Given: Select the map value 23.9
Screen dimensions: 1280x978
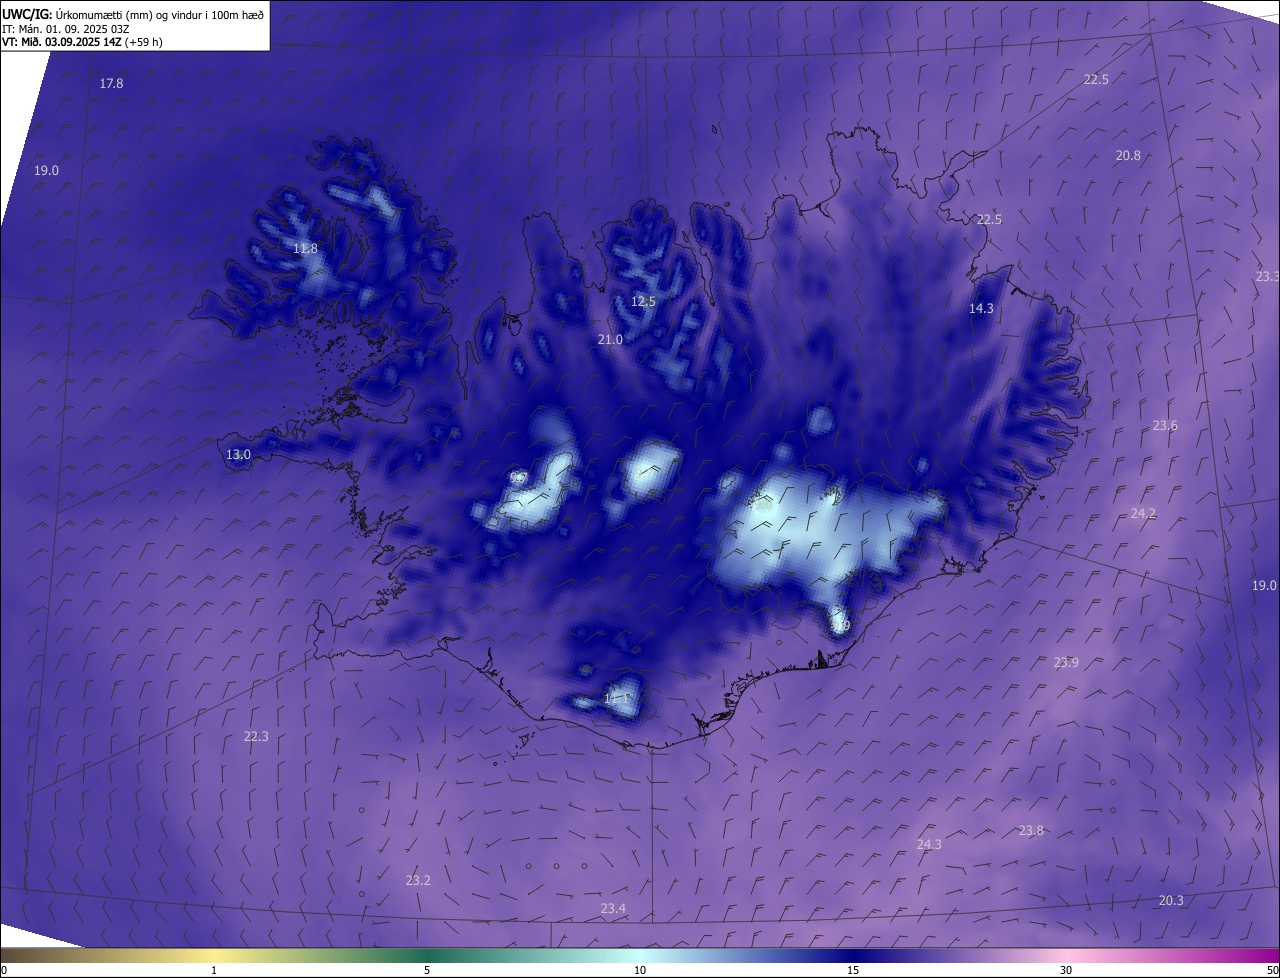Looking at the screenshot, I should coord(1066,663).
